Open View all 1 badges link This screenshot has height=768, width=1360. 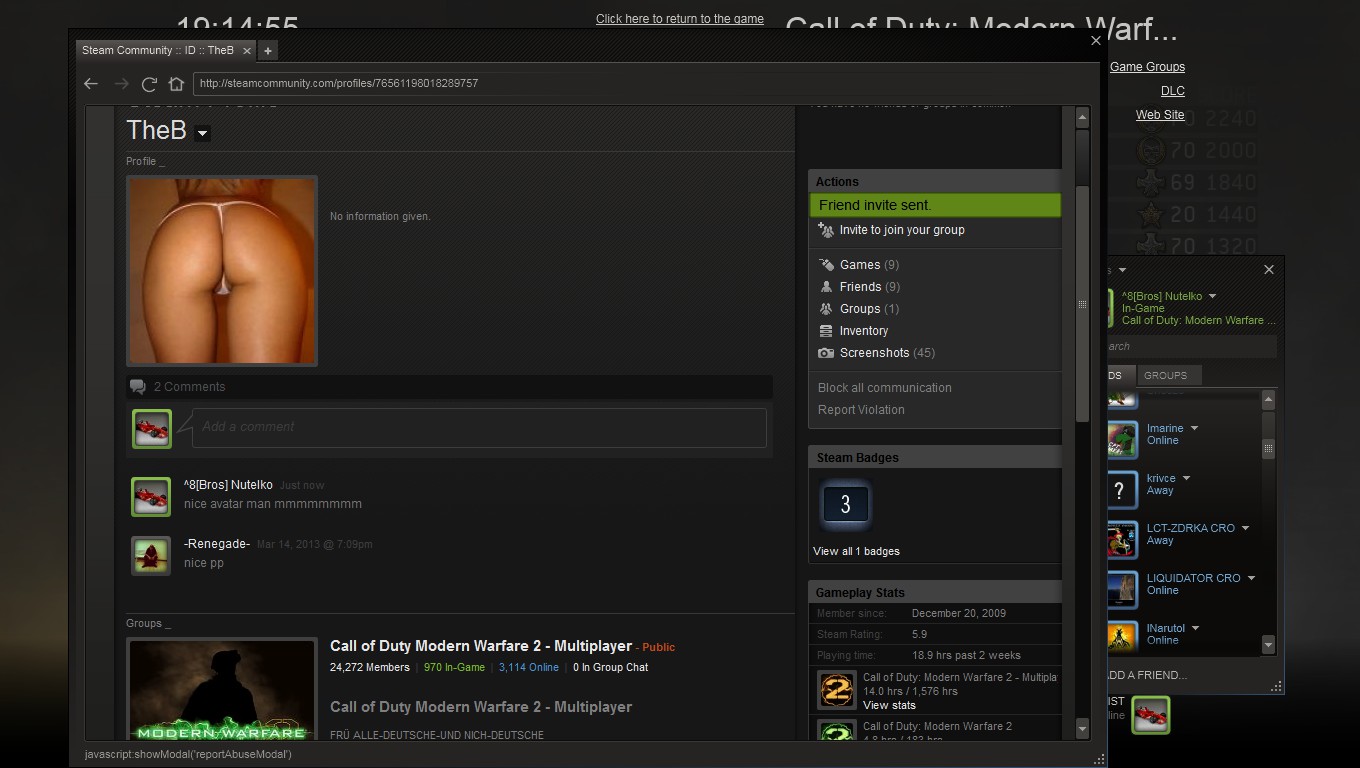(x=856, y=551)
